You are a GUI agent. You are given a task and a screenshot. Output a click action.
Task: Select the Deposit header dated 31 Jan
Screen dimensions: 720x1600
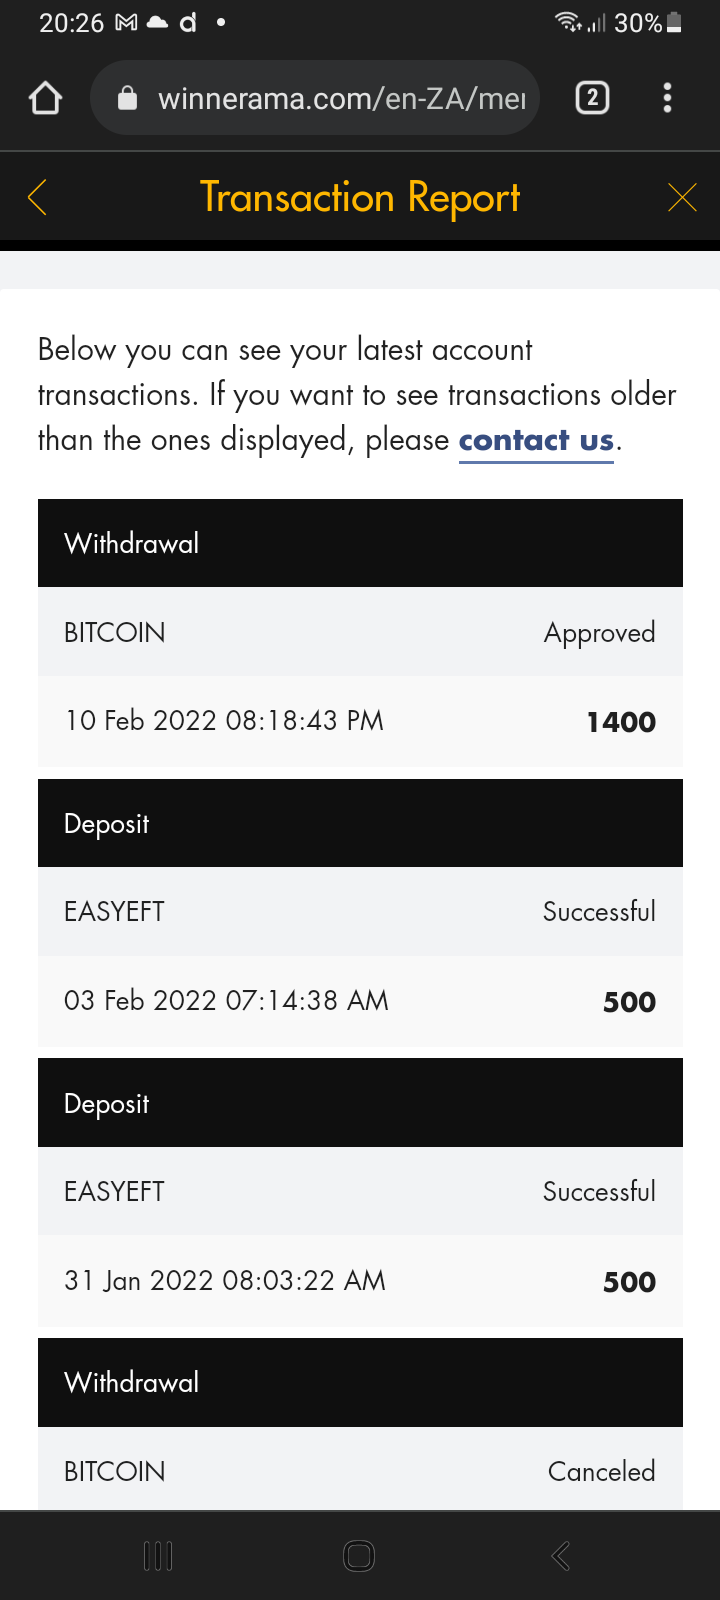tap(360, 1103)
